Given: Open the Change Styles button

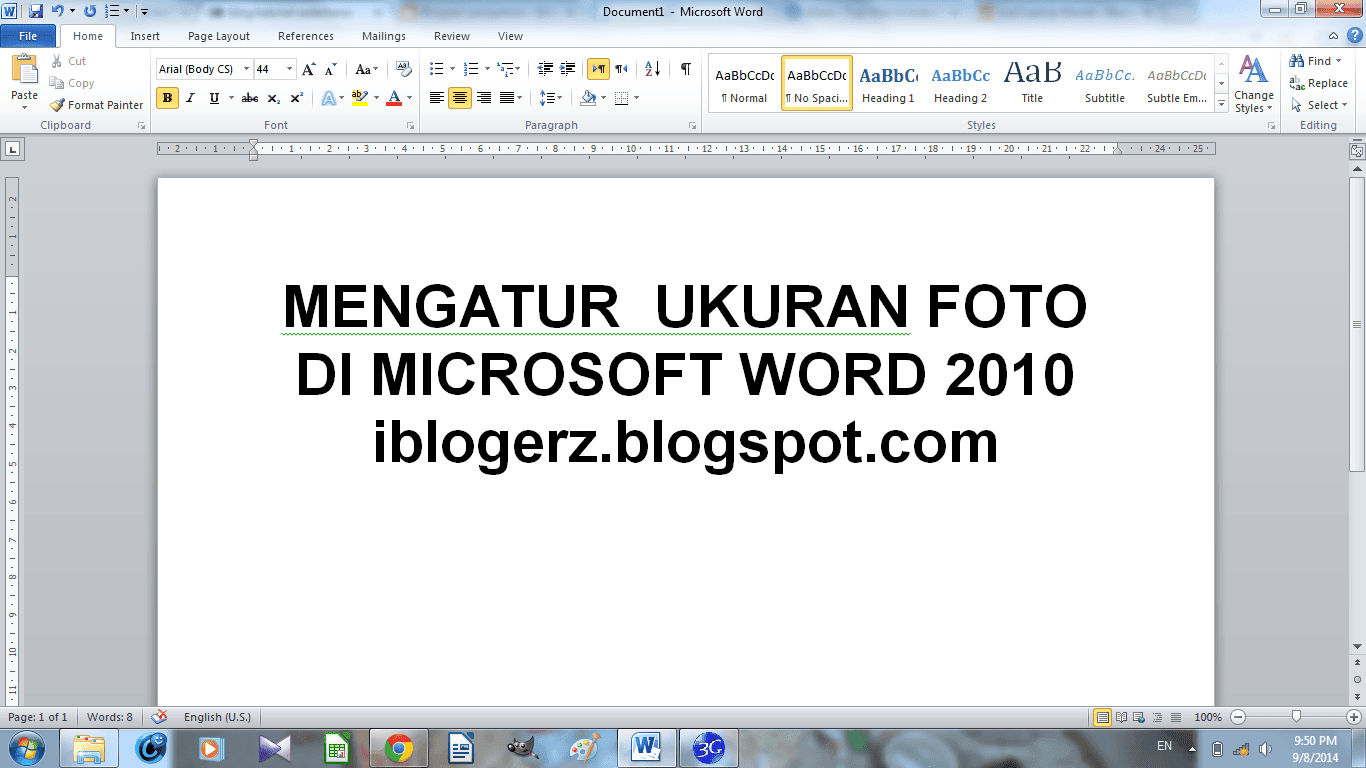Looking at the screenshot, I should (1254, 84).
